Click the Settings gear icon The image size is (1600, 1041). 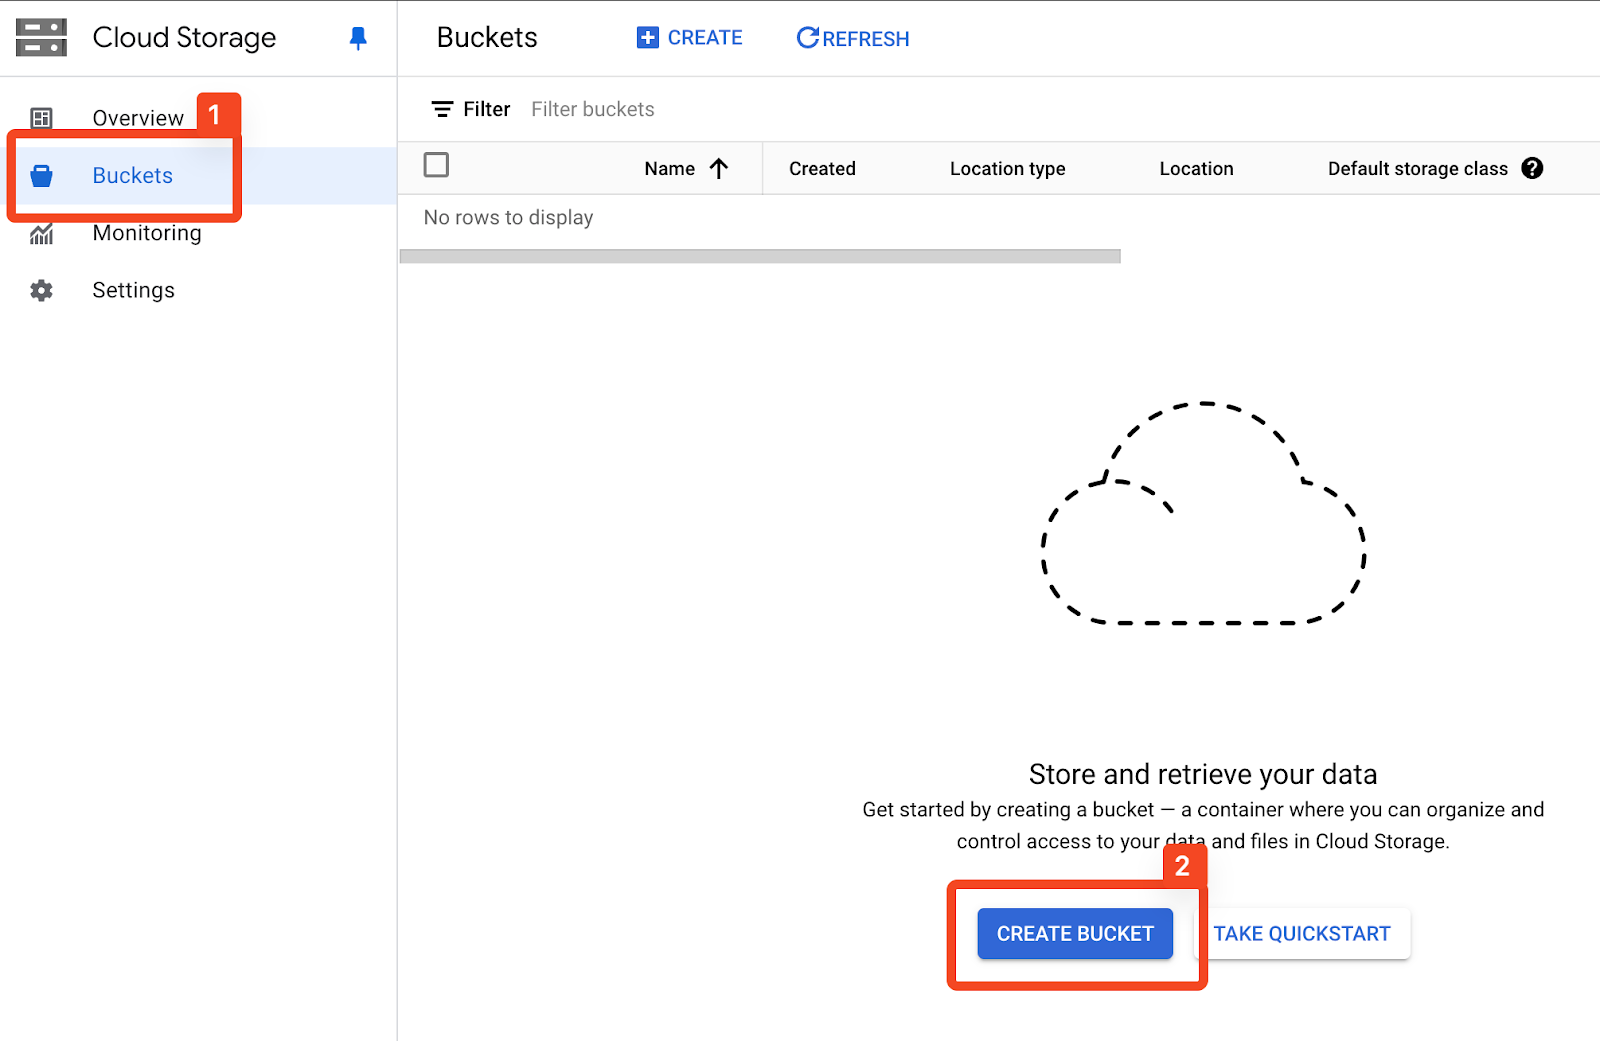point(41,290)
